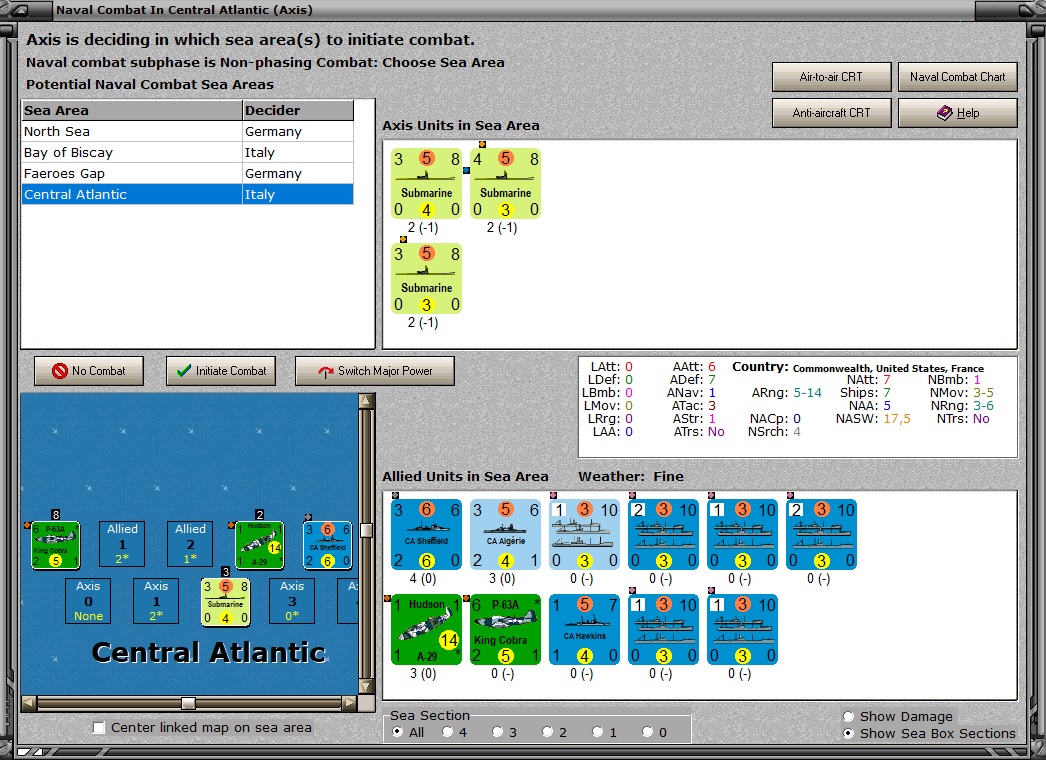Image resolution: width=1046 pixels, height=760 pixels.
Task: Select the CA Algérie cruiser unit
Action: coord(505,534)
